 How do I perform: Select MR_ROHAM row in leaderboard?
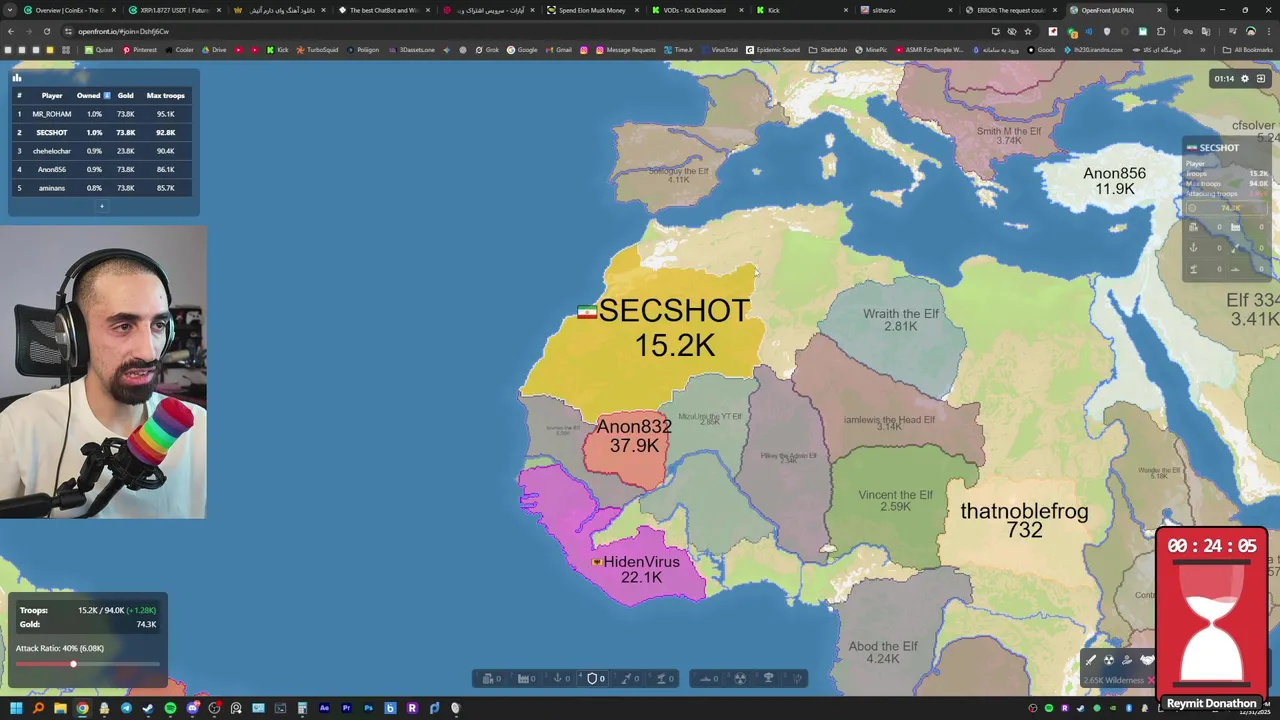point(104,114)
